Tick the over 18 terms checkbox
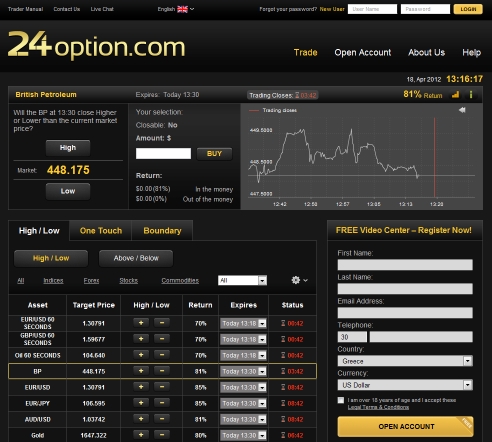 pos(341,400)
